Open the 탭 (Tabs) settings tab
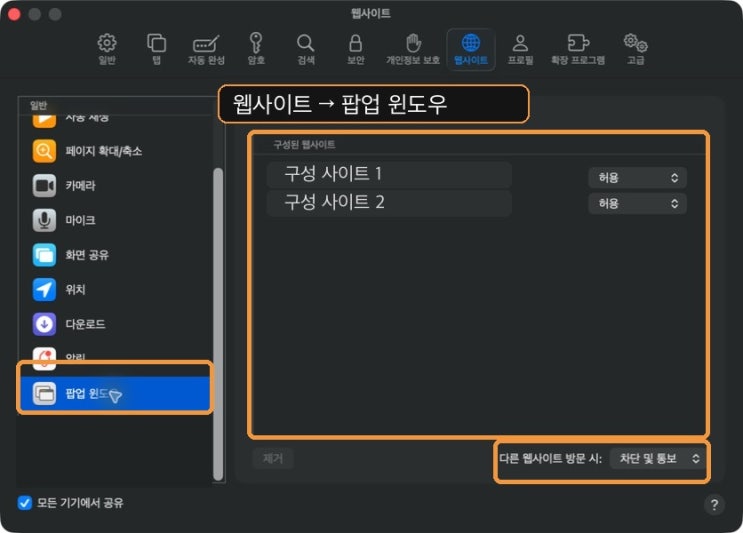 click(156, 49)
